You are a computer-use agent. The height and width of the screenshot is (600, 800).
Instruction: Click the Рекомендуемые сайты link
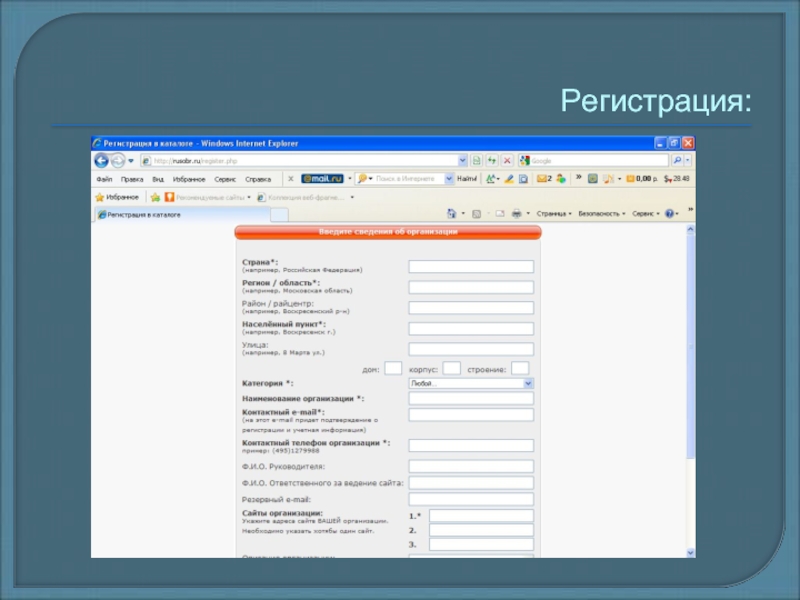coord(205,197)
